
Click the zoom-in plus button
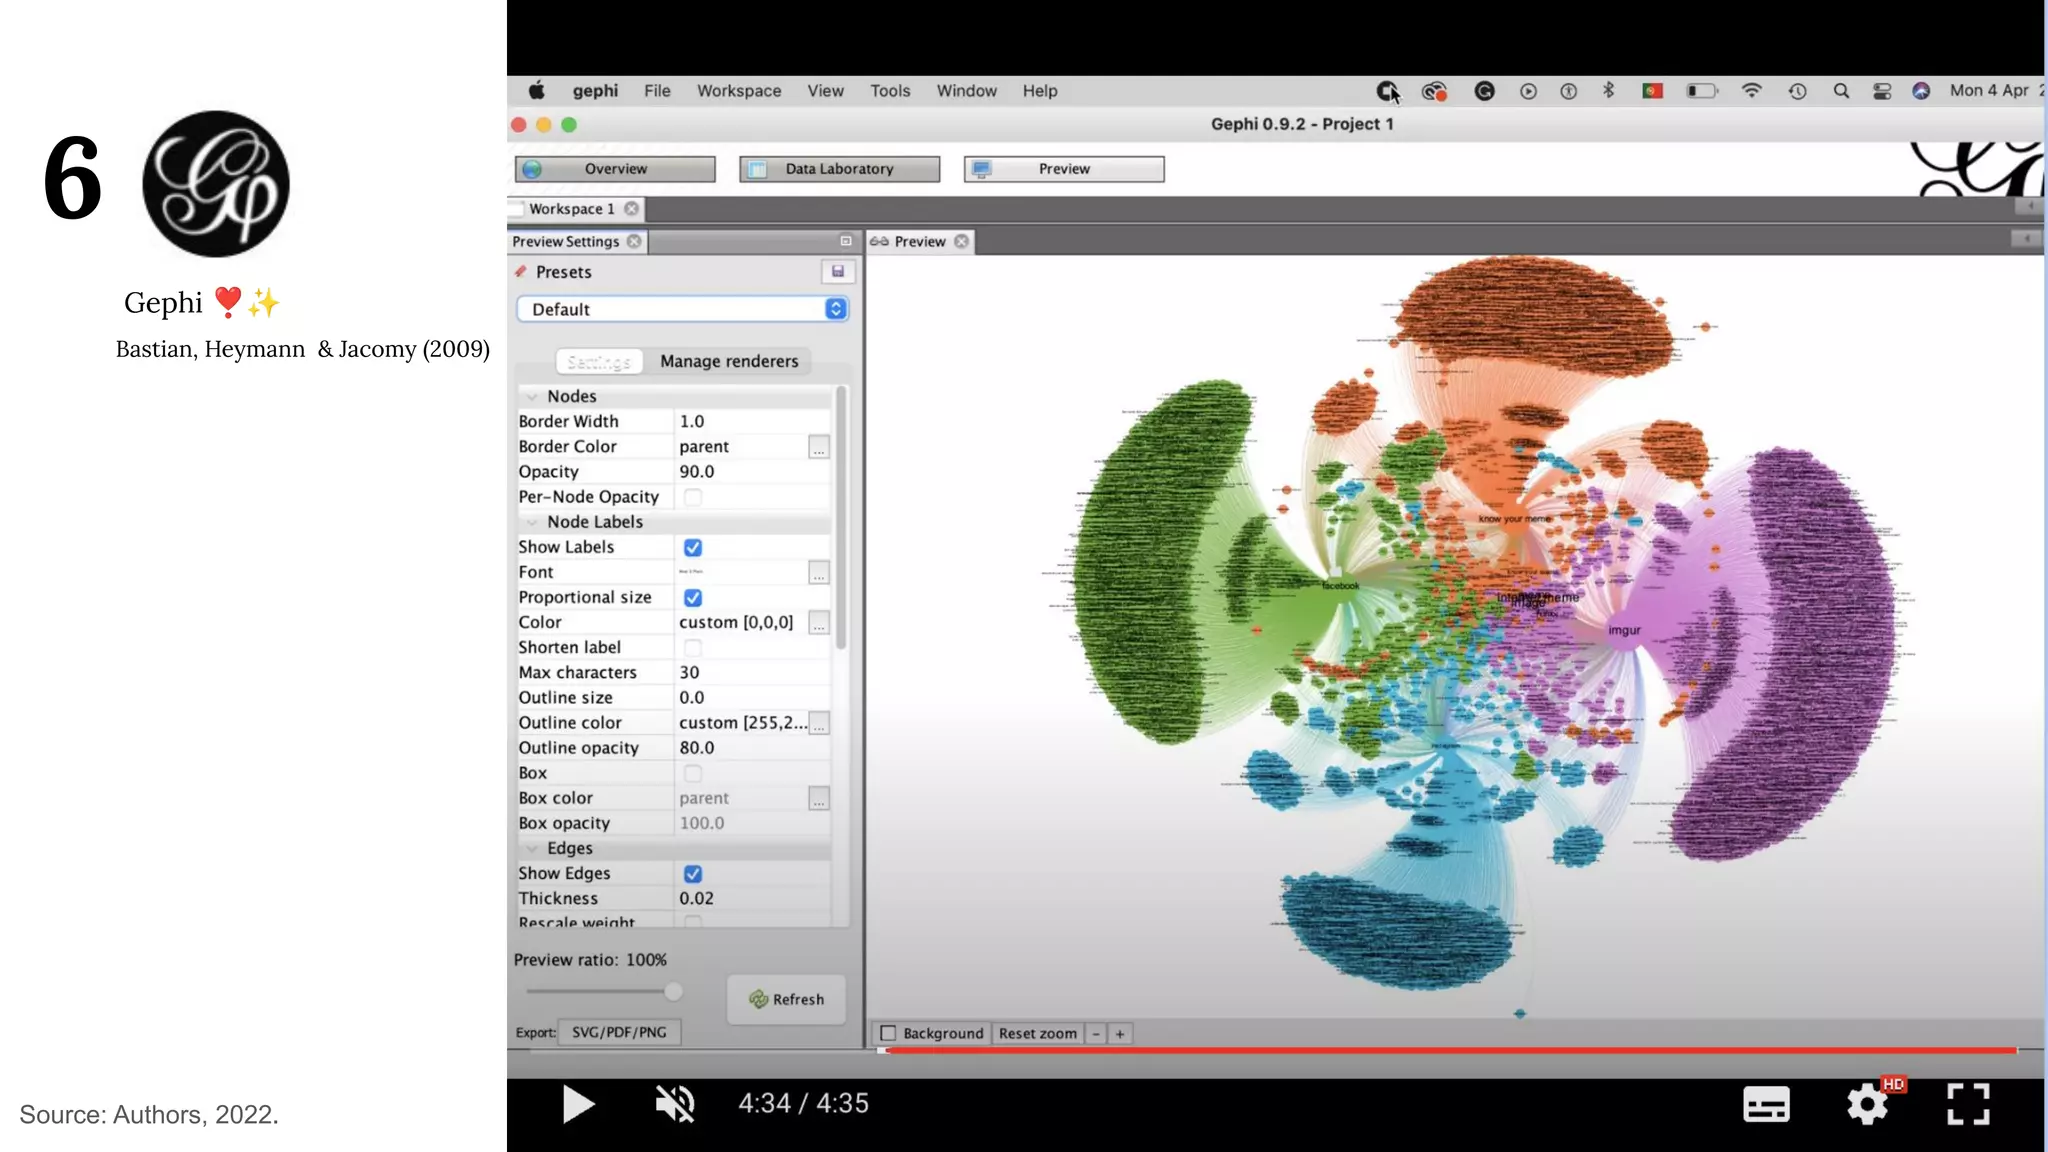[x=1120, y=1034]
